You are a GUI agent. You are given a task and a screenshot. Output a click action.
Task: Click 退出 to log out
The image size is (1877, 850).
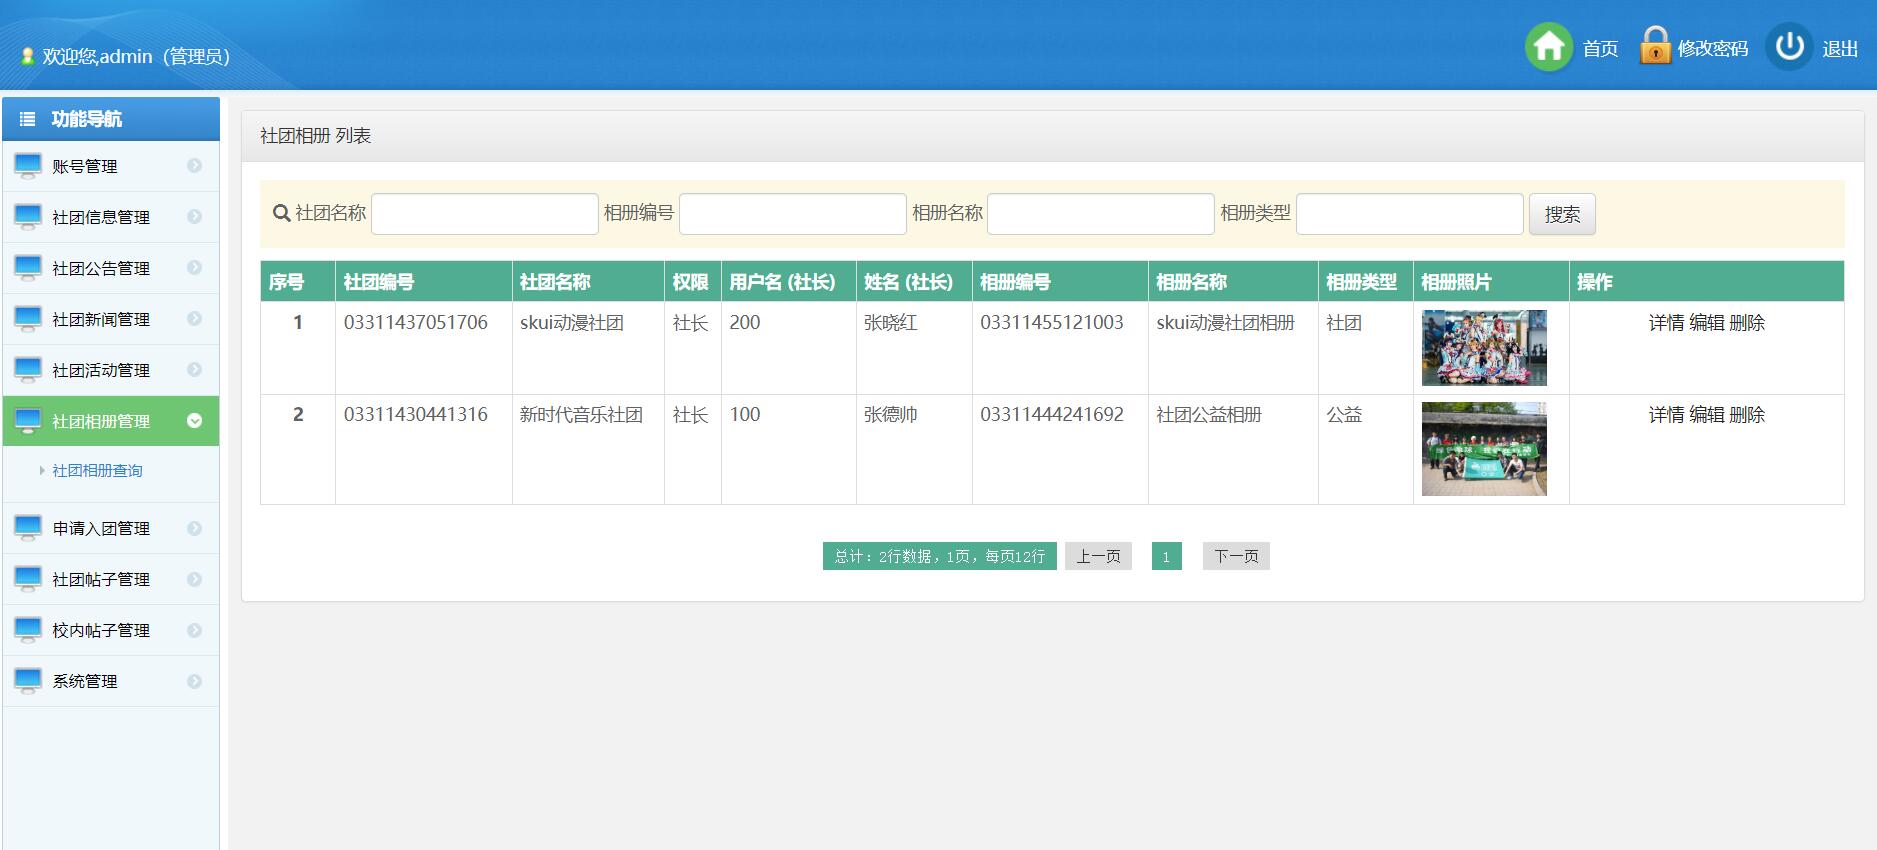pos(1840,49)
